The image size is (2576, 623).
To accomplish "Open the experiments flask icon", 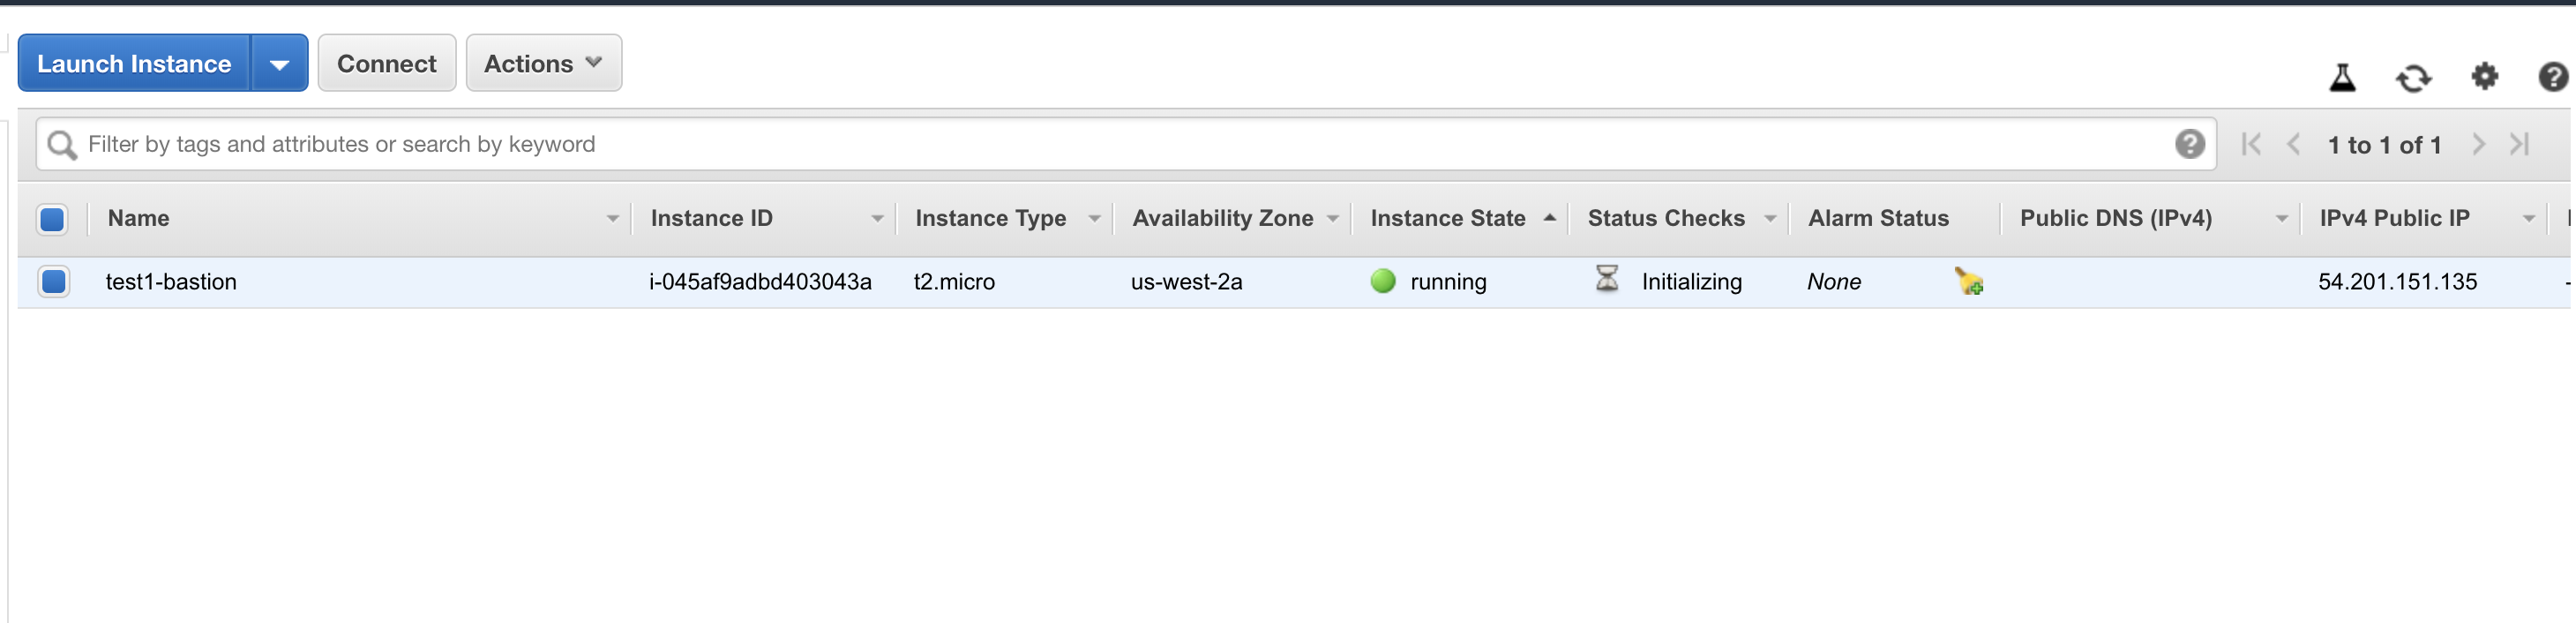I will tap(2342, 77).
